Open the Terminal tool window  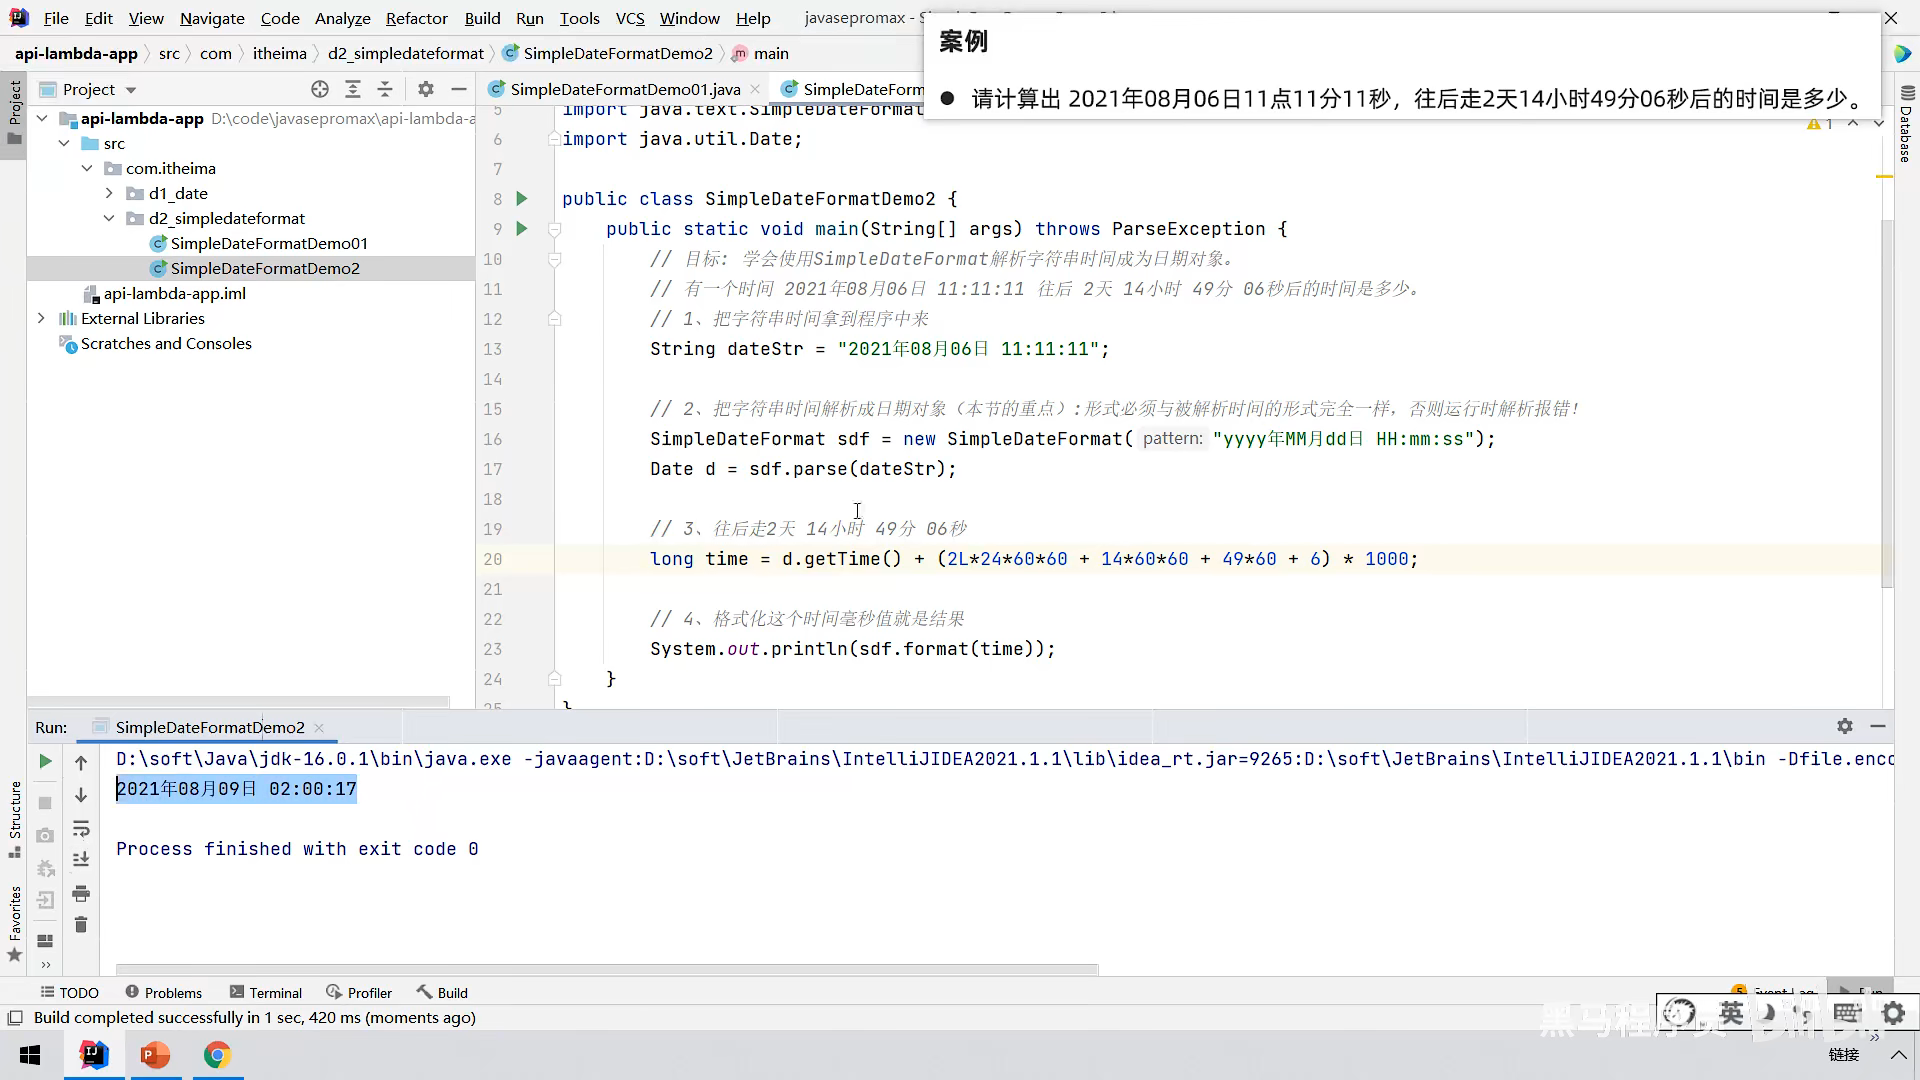click(x=265, y=993)
